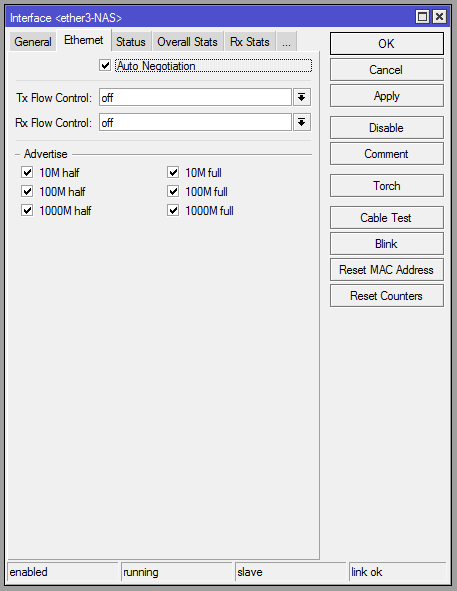Click the 'enabled' status field

[x=63, y=572]
